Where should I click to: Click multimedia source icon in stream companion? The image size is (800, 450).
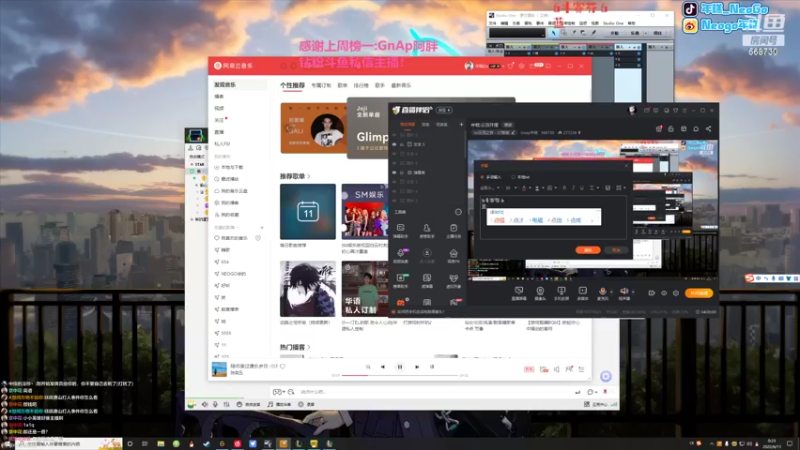click(x=582, y=291)
